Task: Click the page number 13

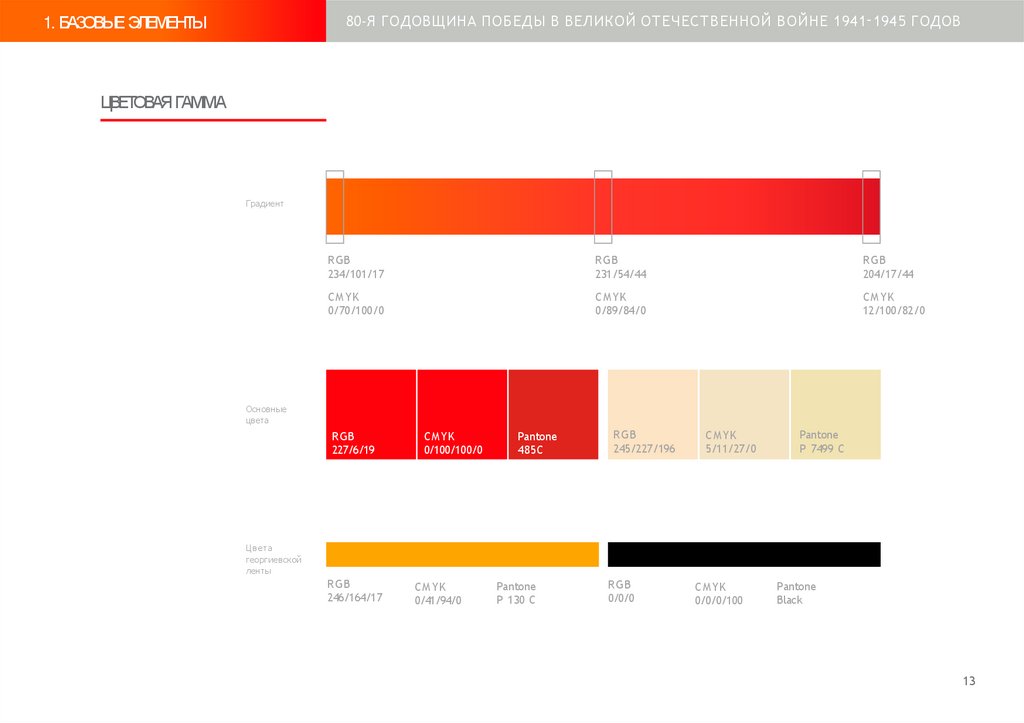Action: pyautogui.click(x=969, y=681)
